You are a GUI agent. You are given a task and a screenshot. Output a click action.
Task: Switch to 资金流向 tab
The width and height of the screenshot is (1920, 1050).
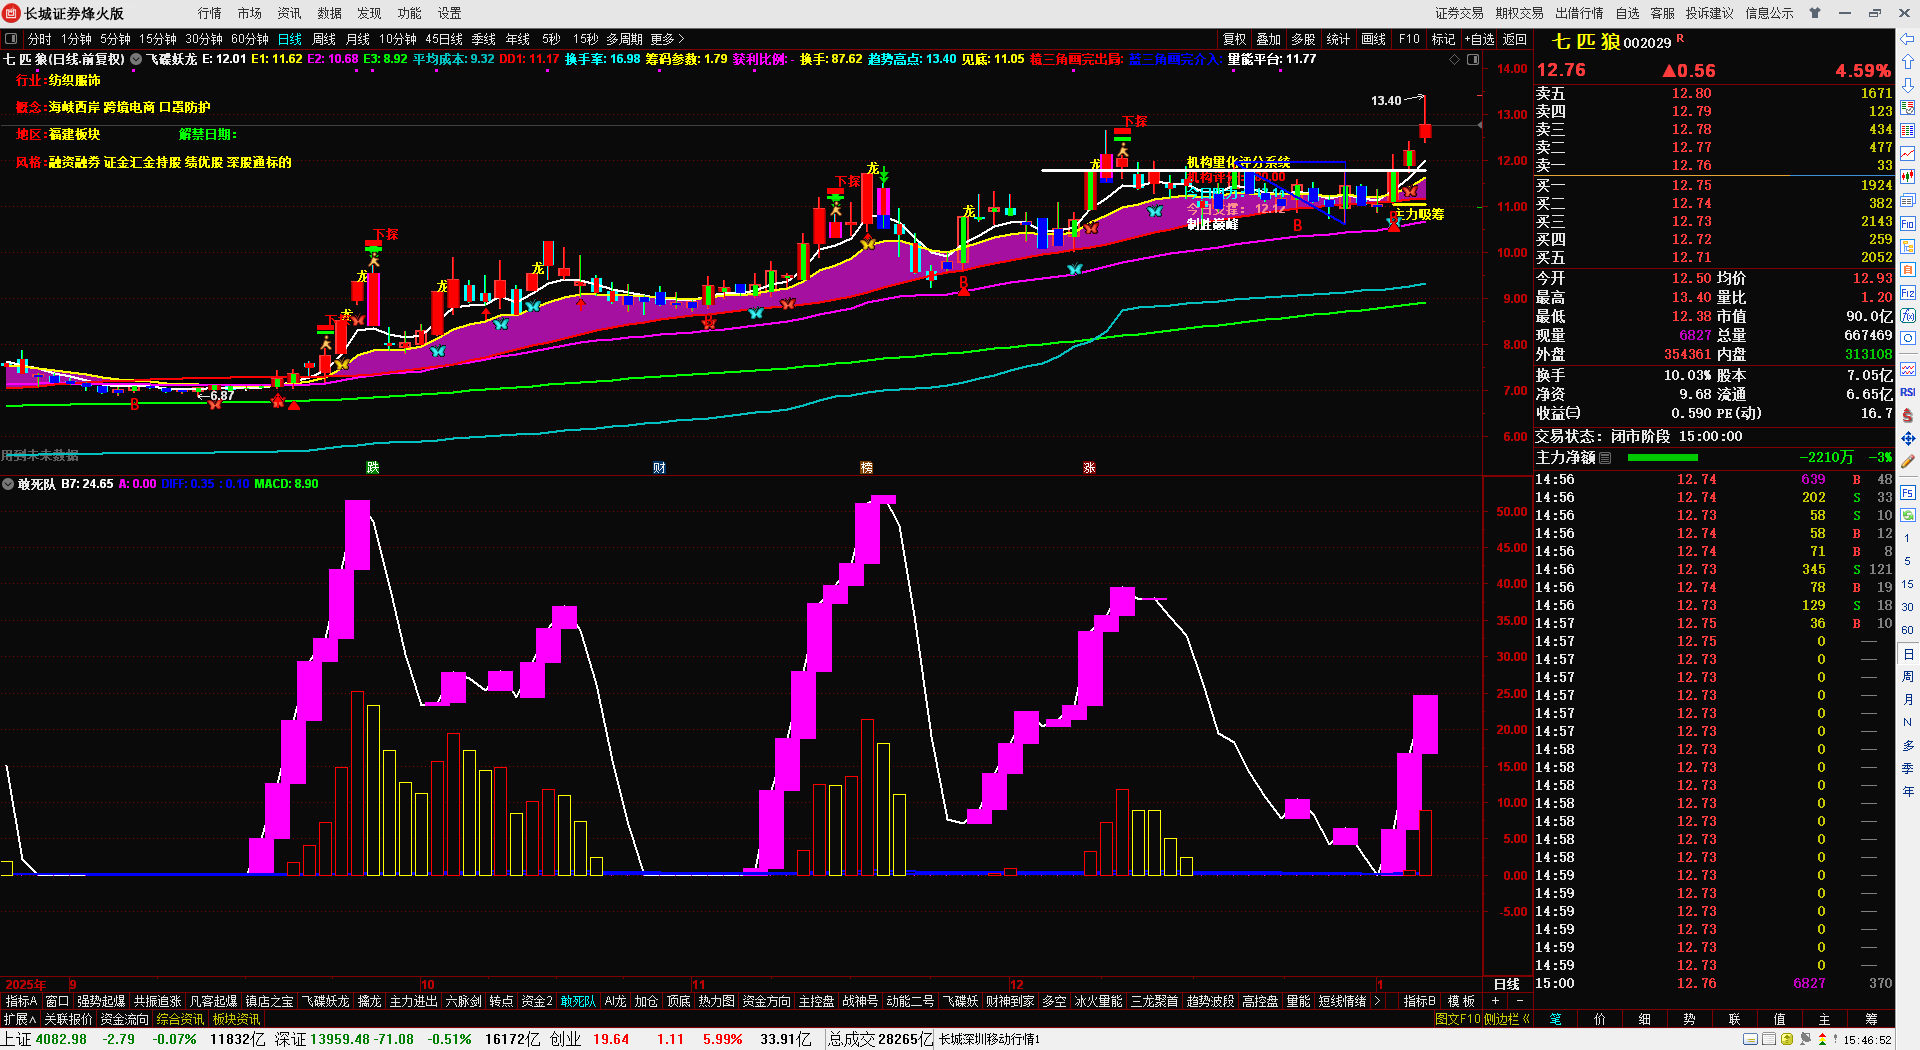[x=125, y=1019]
